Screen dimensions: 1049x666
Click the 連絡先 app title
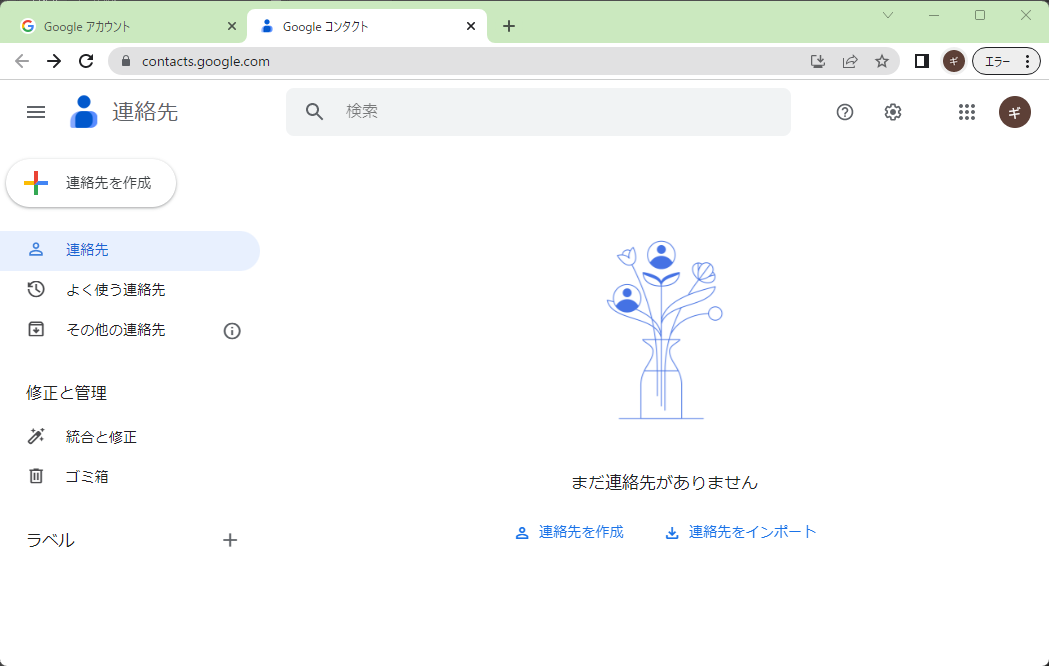[x=145, y=112]
